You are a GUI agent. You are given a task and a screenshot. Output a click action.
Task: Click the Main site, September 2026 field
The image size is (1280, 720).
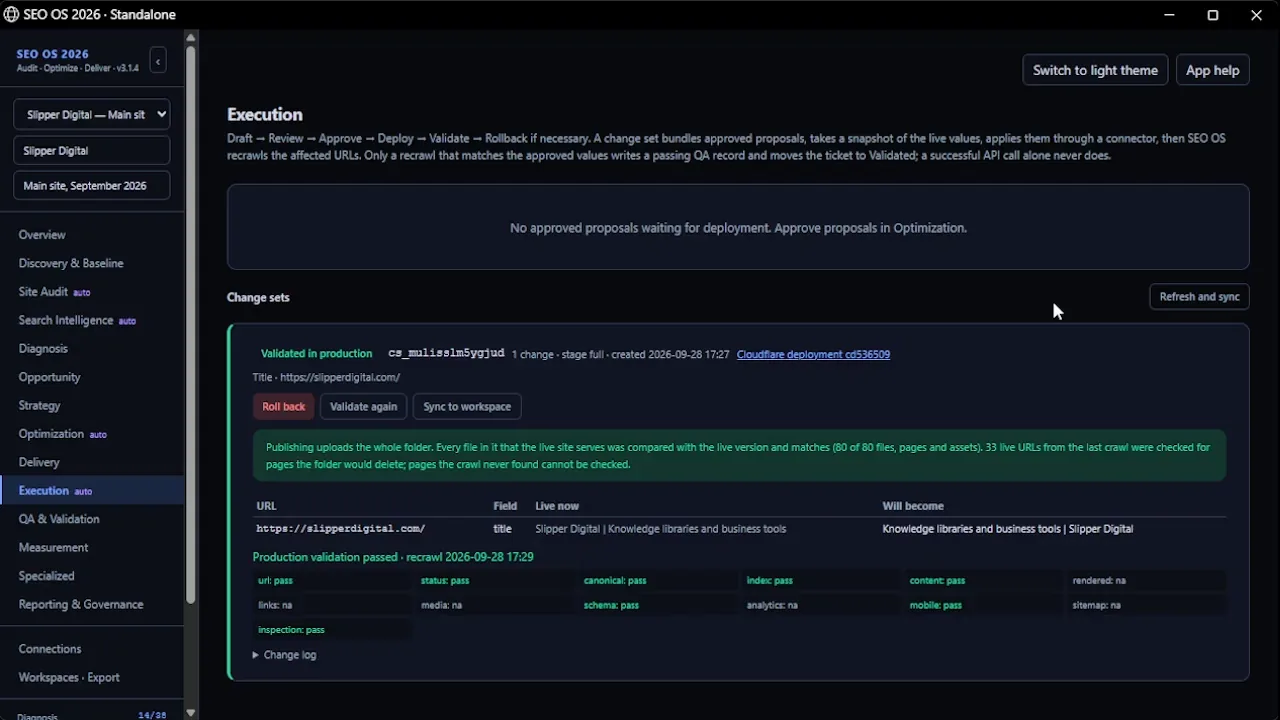pos(92,186)
